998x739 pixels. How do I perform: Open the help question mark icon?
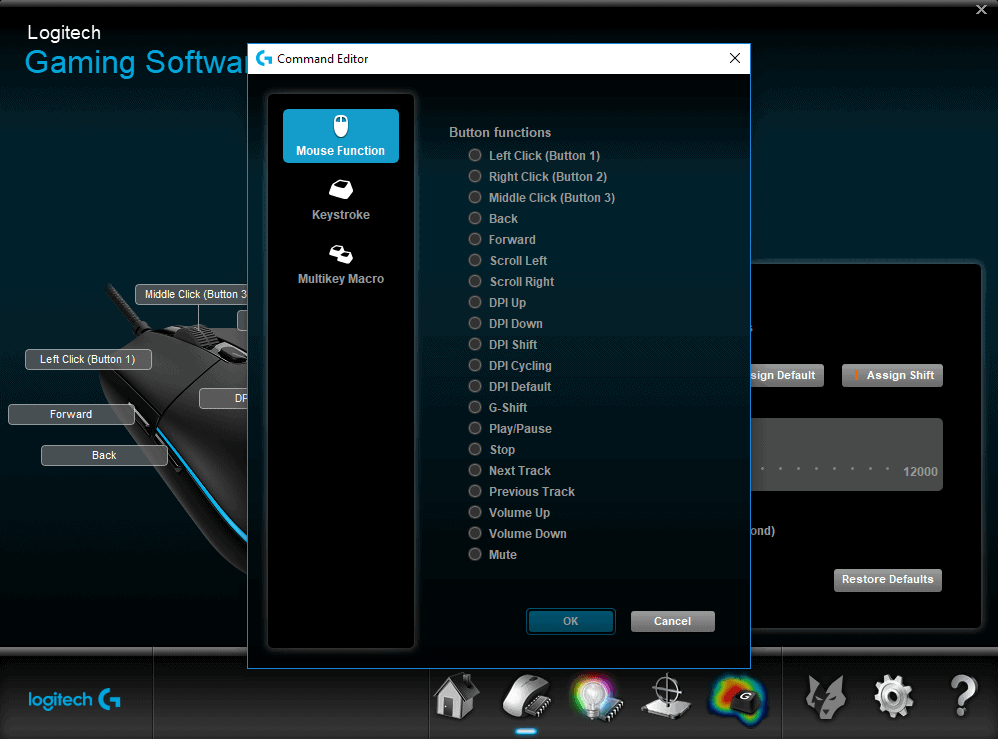pos(964,696)
